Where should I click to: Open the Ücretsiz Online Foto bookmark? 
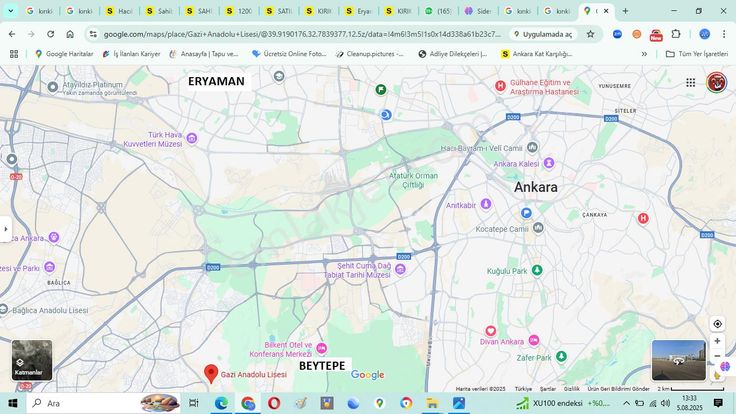click(289, 54)
